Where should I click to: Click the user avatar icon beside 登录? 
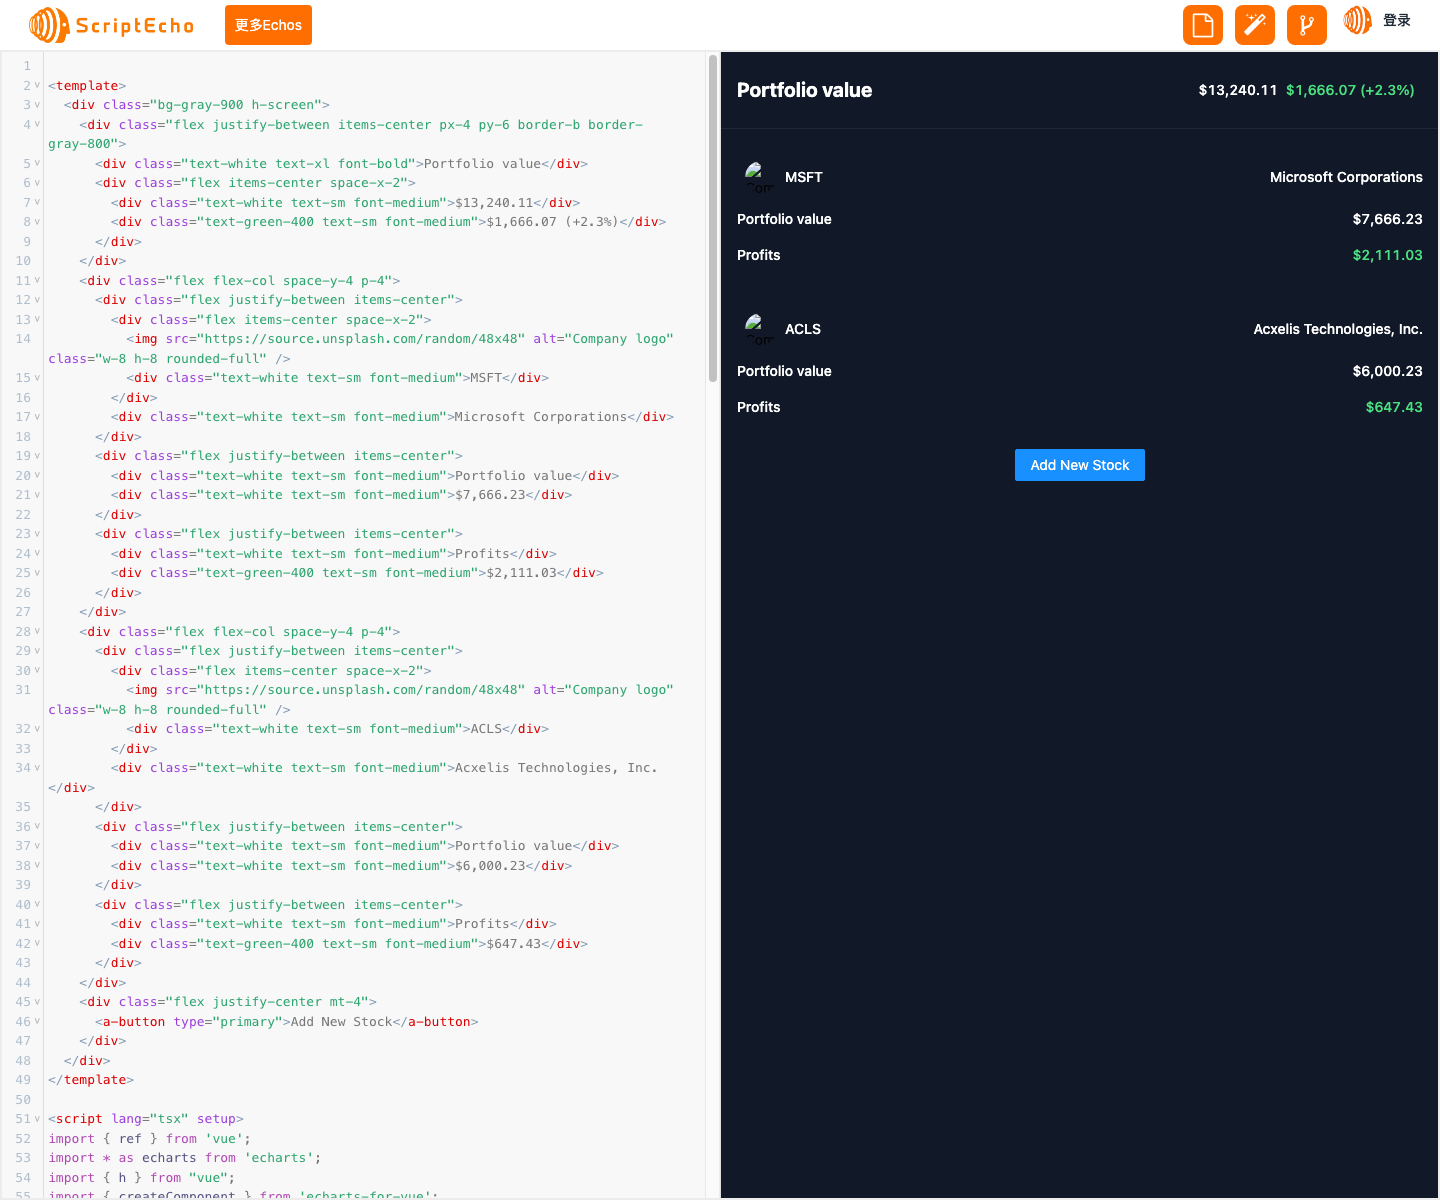[x=1357, y=20]
